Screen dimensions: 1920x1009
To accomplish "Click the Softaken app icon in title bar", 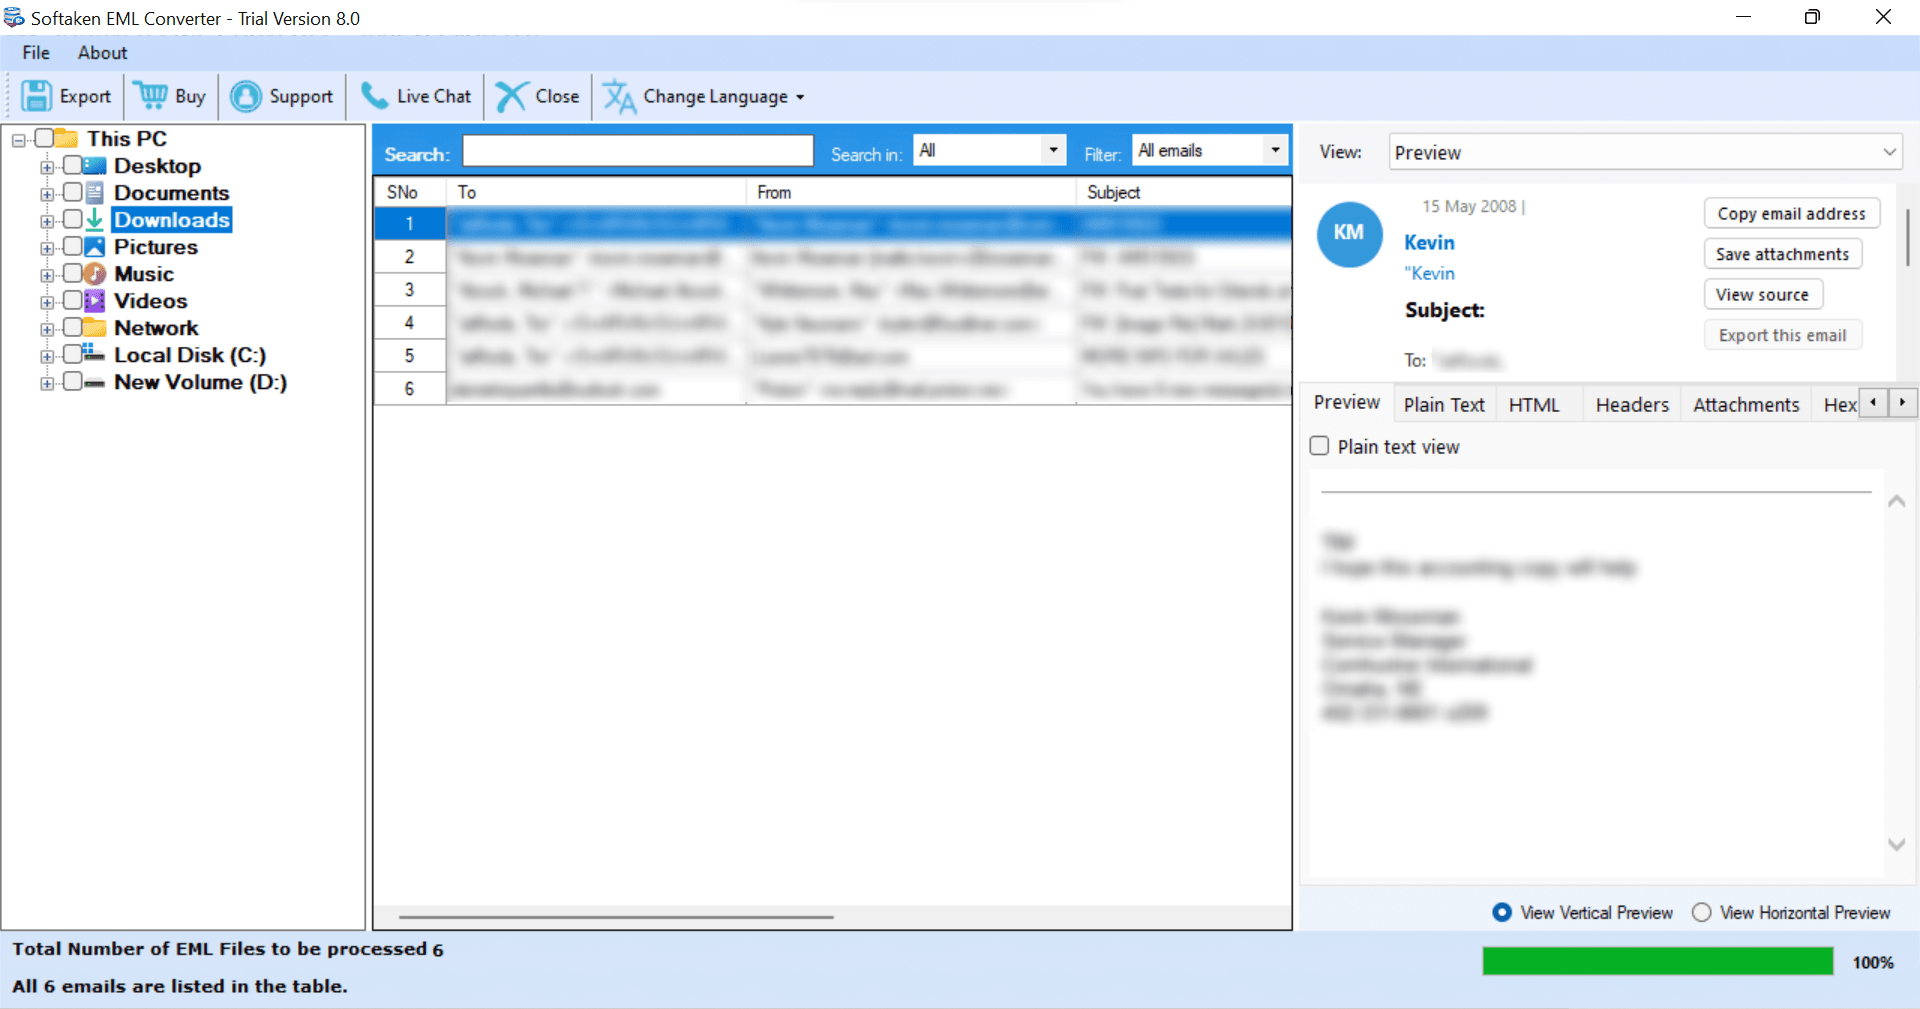I will [14, 18].
